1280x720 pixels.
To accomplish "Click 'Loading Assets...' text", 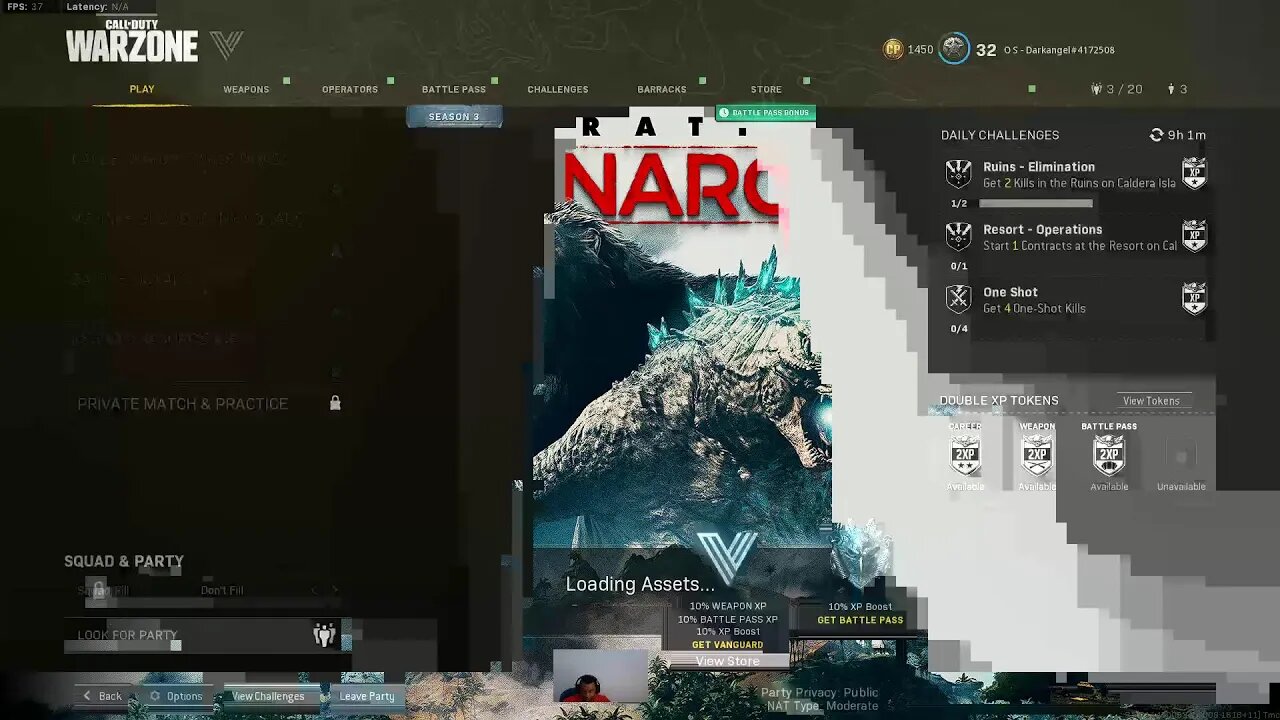I will [x=640, y=584].
